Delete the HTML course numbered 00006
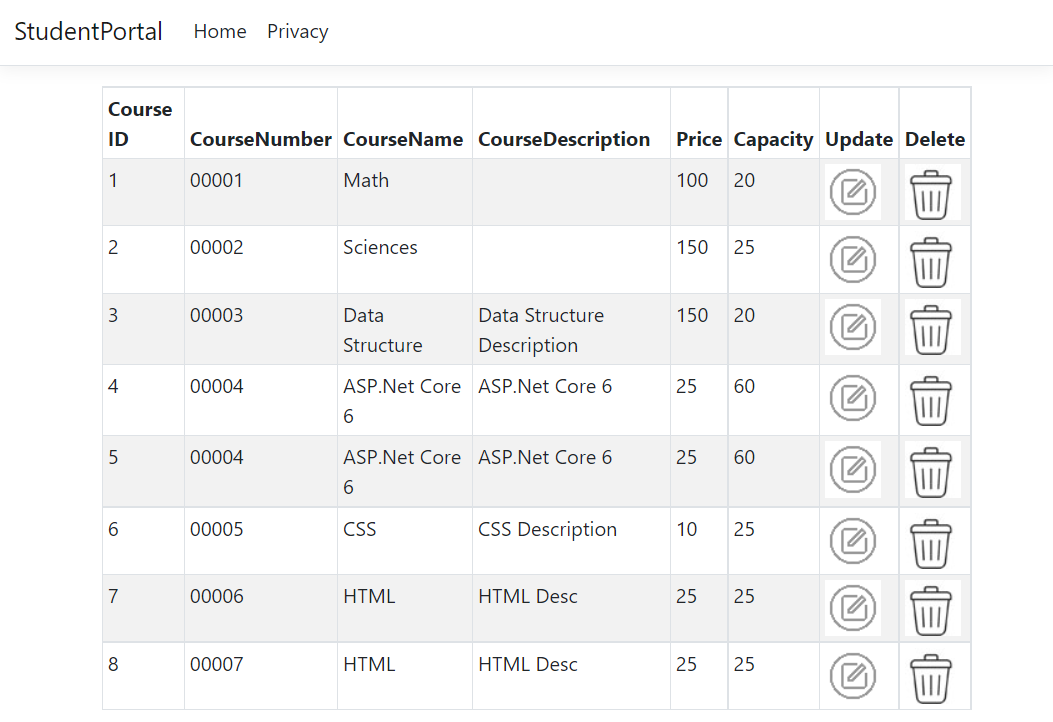This screenshot has height=722, width=1053. [x=931, y=611]
